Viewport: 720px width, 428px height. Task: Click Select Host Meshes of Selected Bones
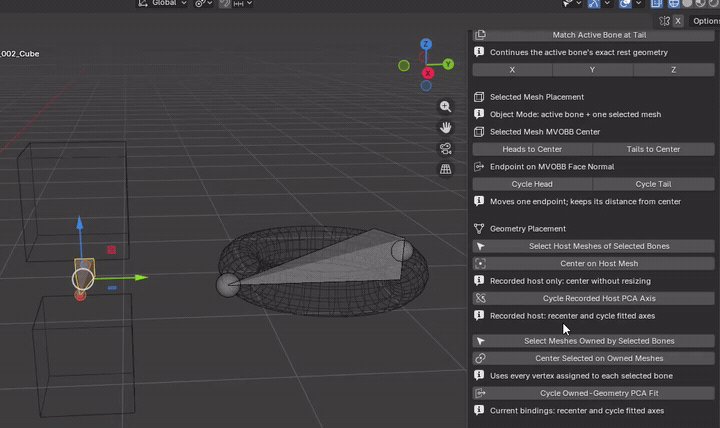tap(593, 246)
